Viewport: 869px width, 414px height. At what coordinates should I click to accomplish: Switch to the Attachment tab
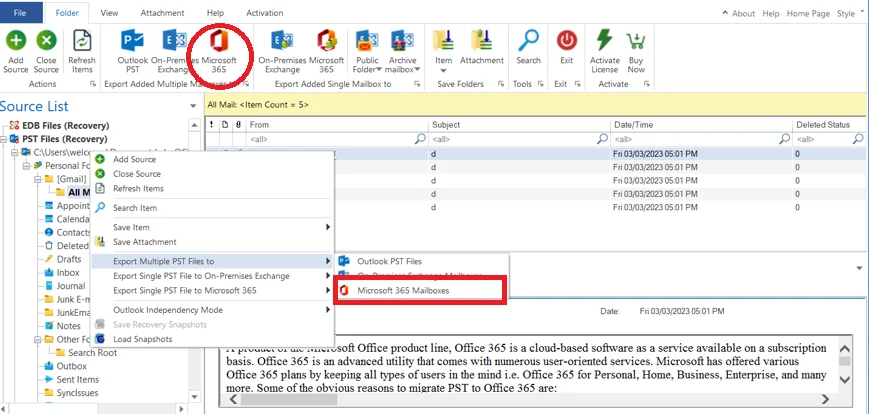point(162,13)
